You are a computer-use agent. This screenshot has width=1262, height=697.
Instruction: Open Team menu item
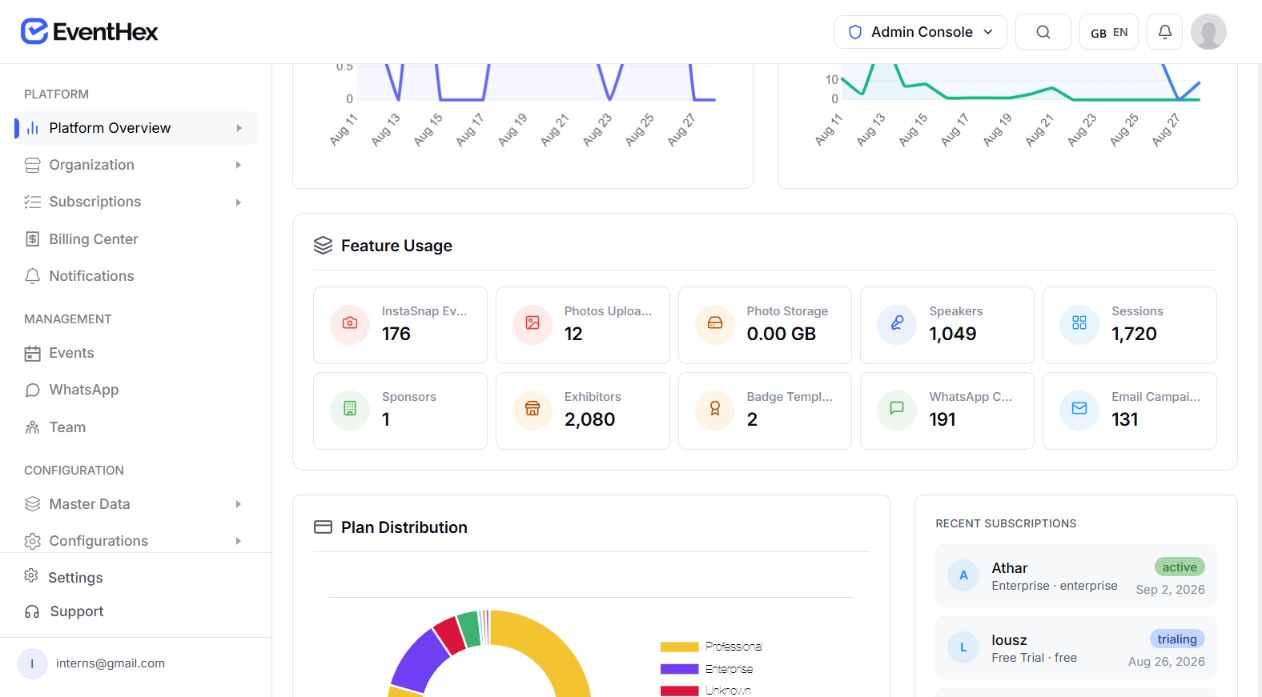136,427
